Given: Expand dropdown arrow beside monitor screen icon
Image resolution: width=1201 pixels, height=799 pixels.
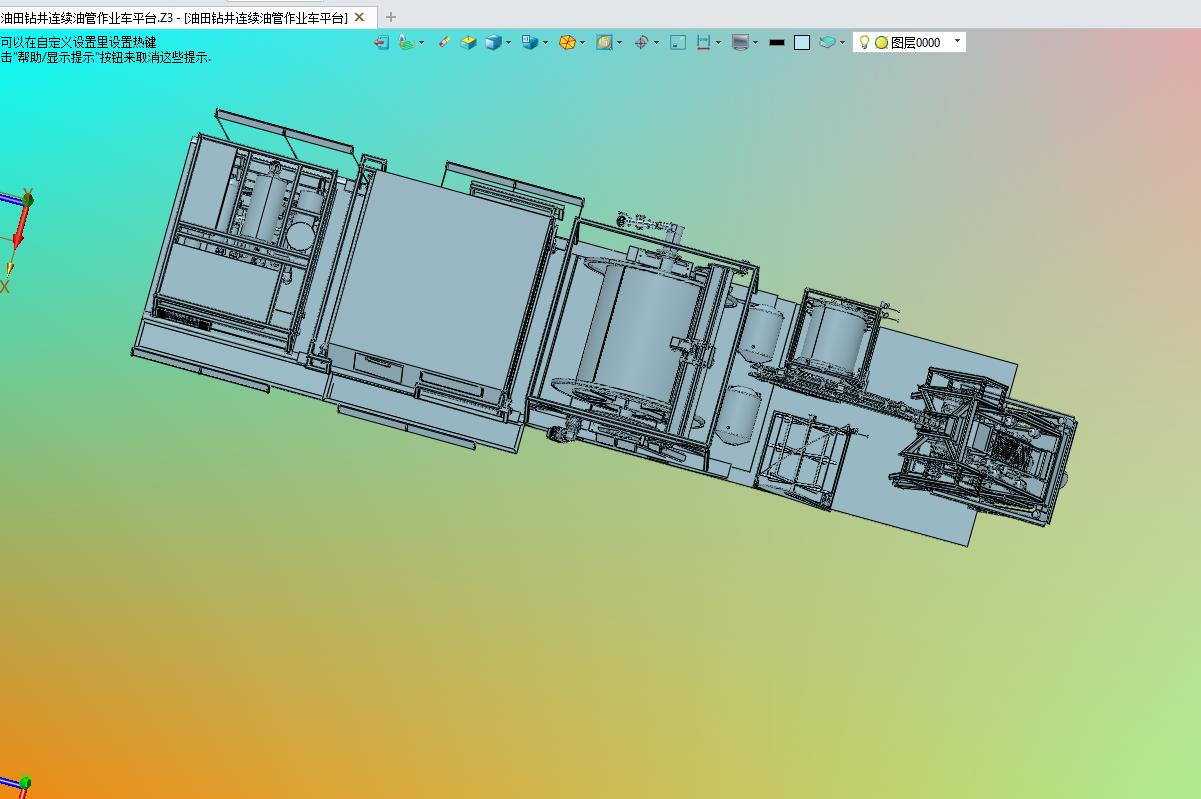Looking at the screenshot, I should (755, 43).
